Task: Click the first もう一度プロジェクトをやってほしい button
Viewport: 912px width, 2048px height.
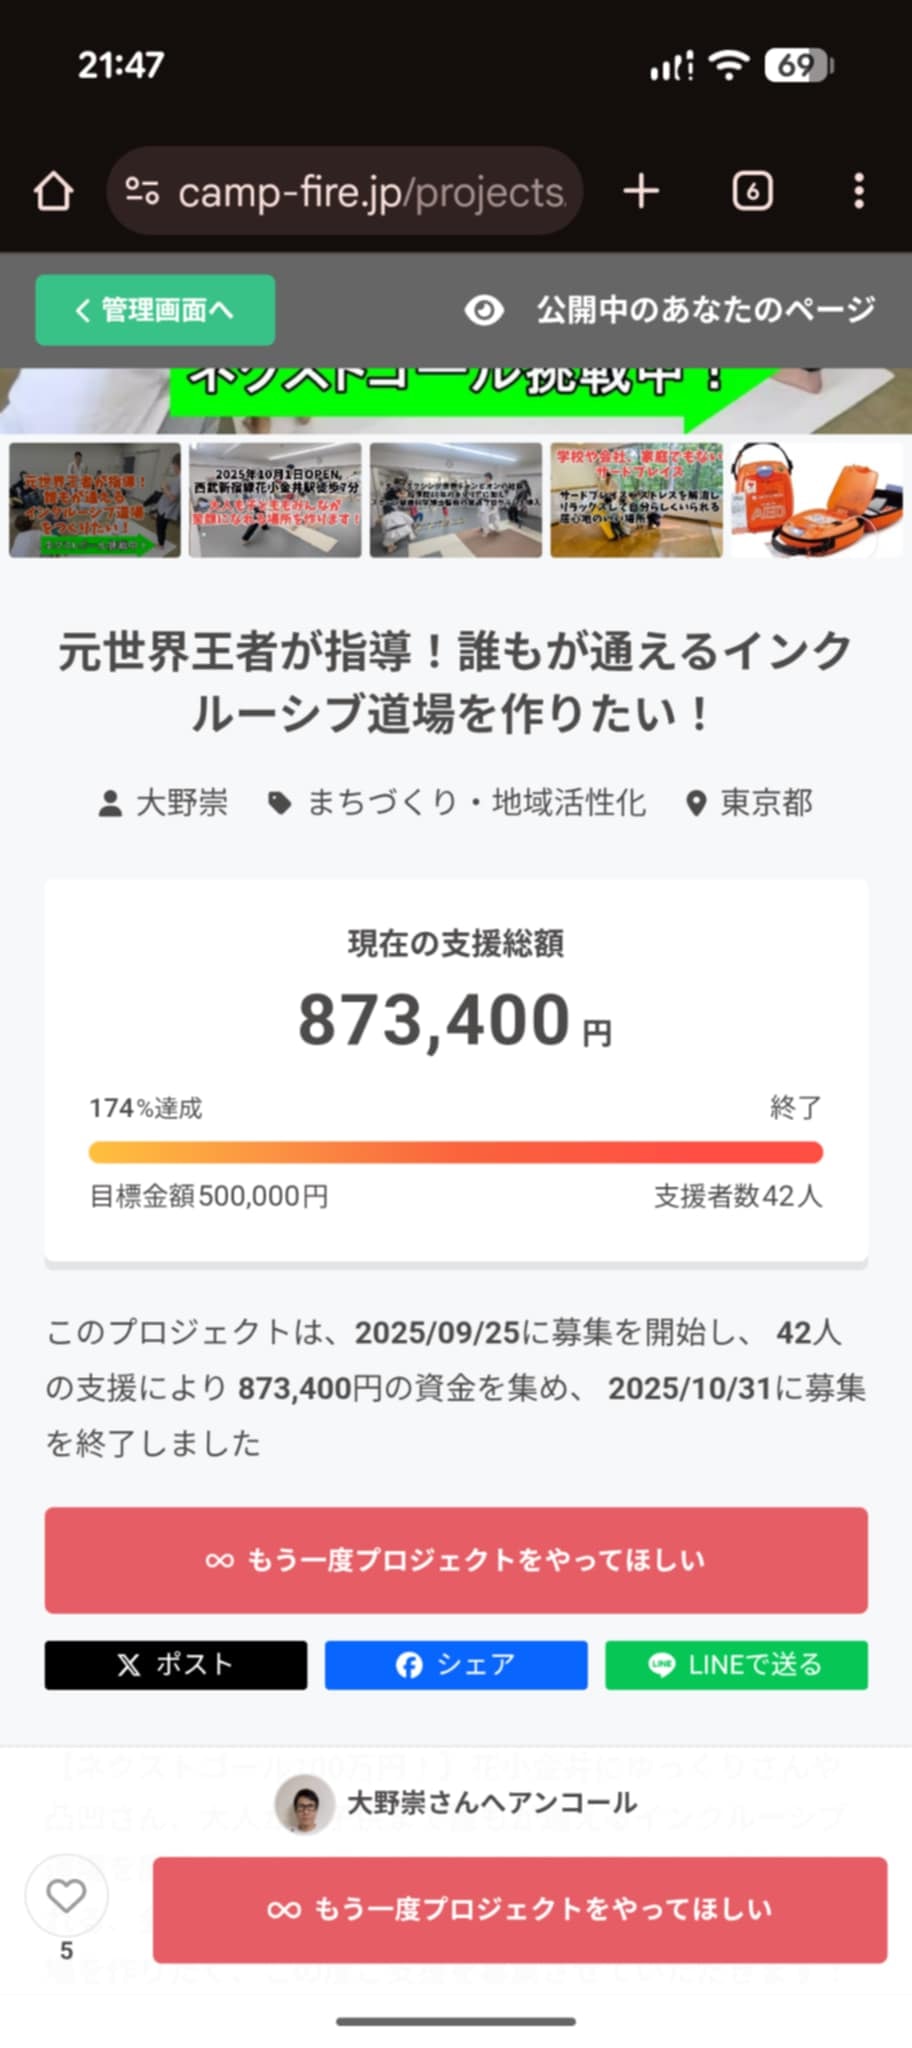Action: pyautogui.click(x=456, y=1560)
